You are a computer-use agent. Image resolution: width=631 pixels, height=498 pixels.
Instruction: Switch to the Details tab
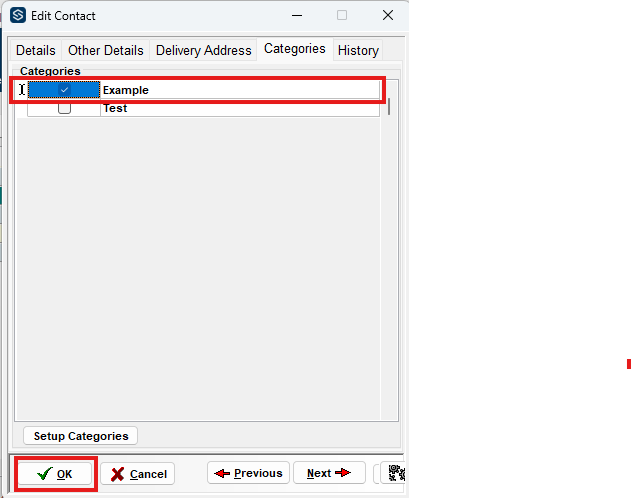[x=35, y=50]
